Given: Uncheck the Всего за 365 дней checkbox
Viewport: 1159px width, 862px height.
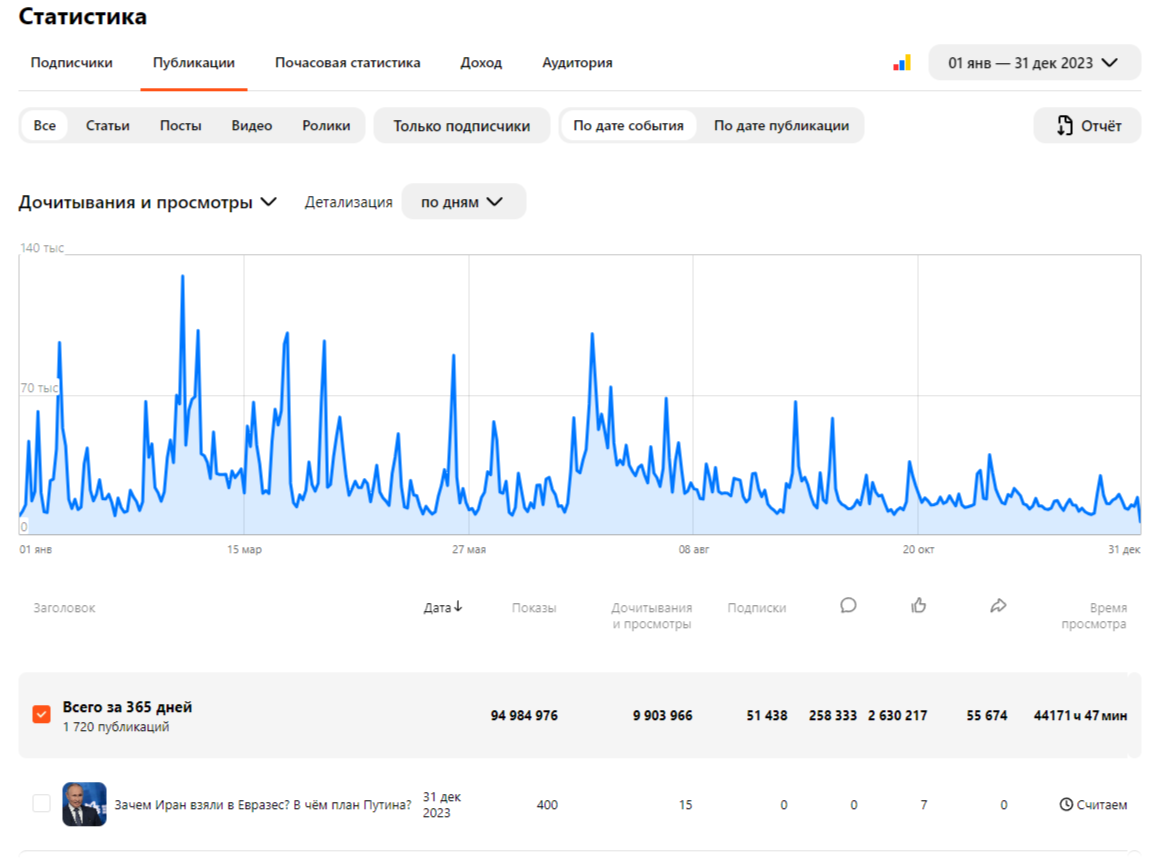Looking at the screenshot, I should (41, 715).
